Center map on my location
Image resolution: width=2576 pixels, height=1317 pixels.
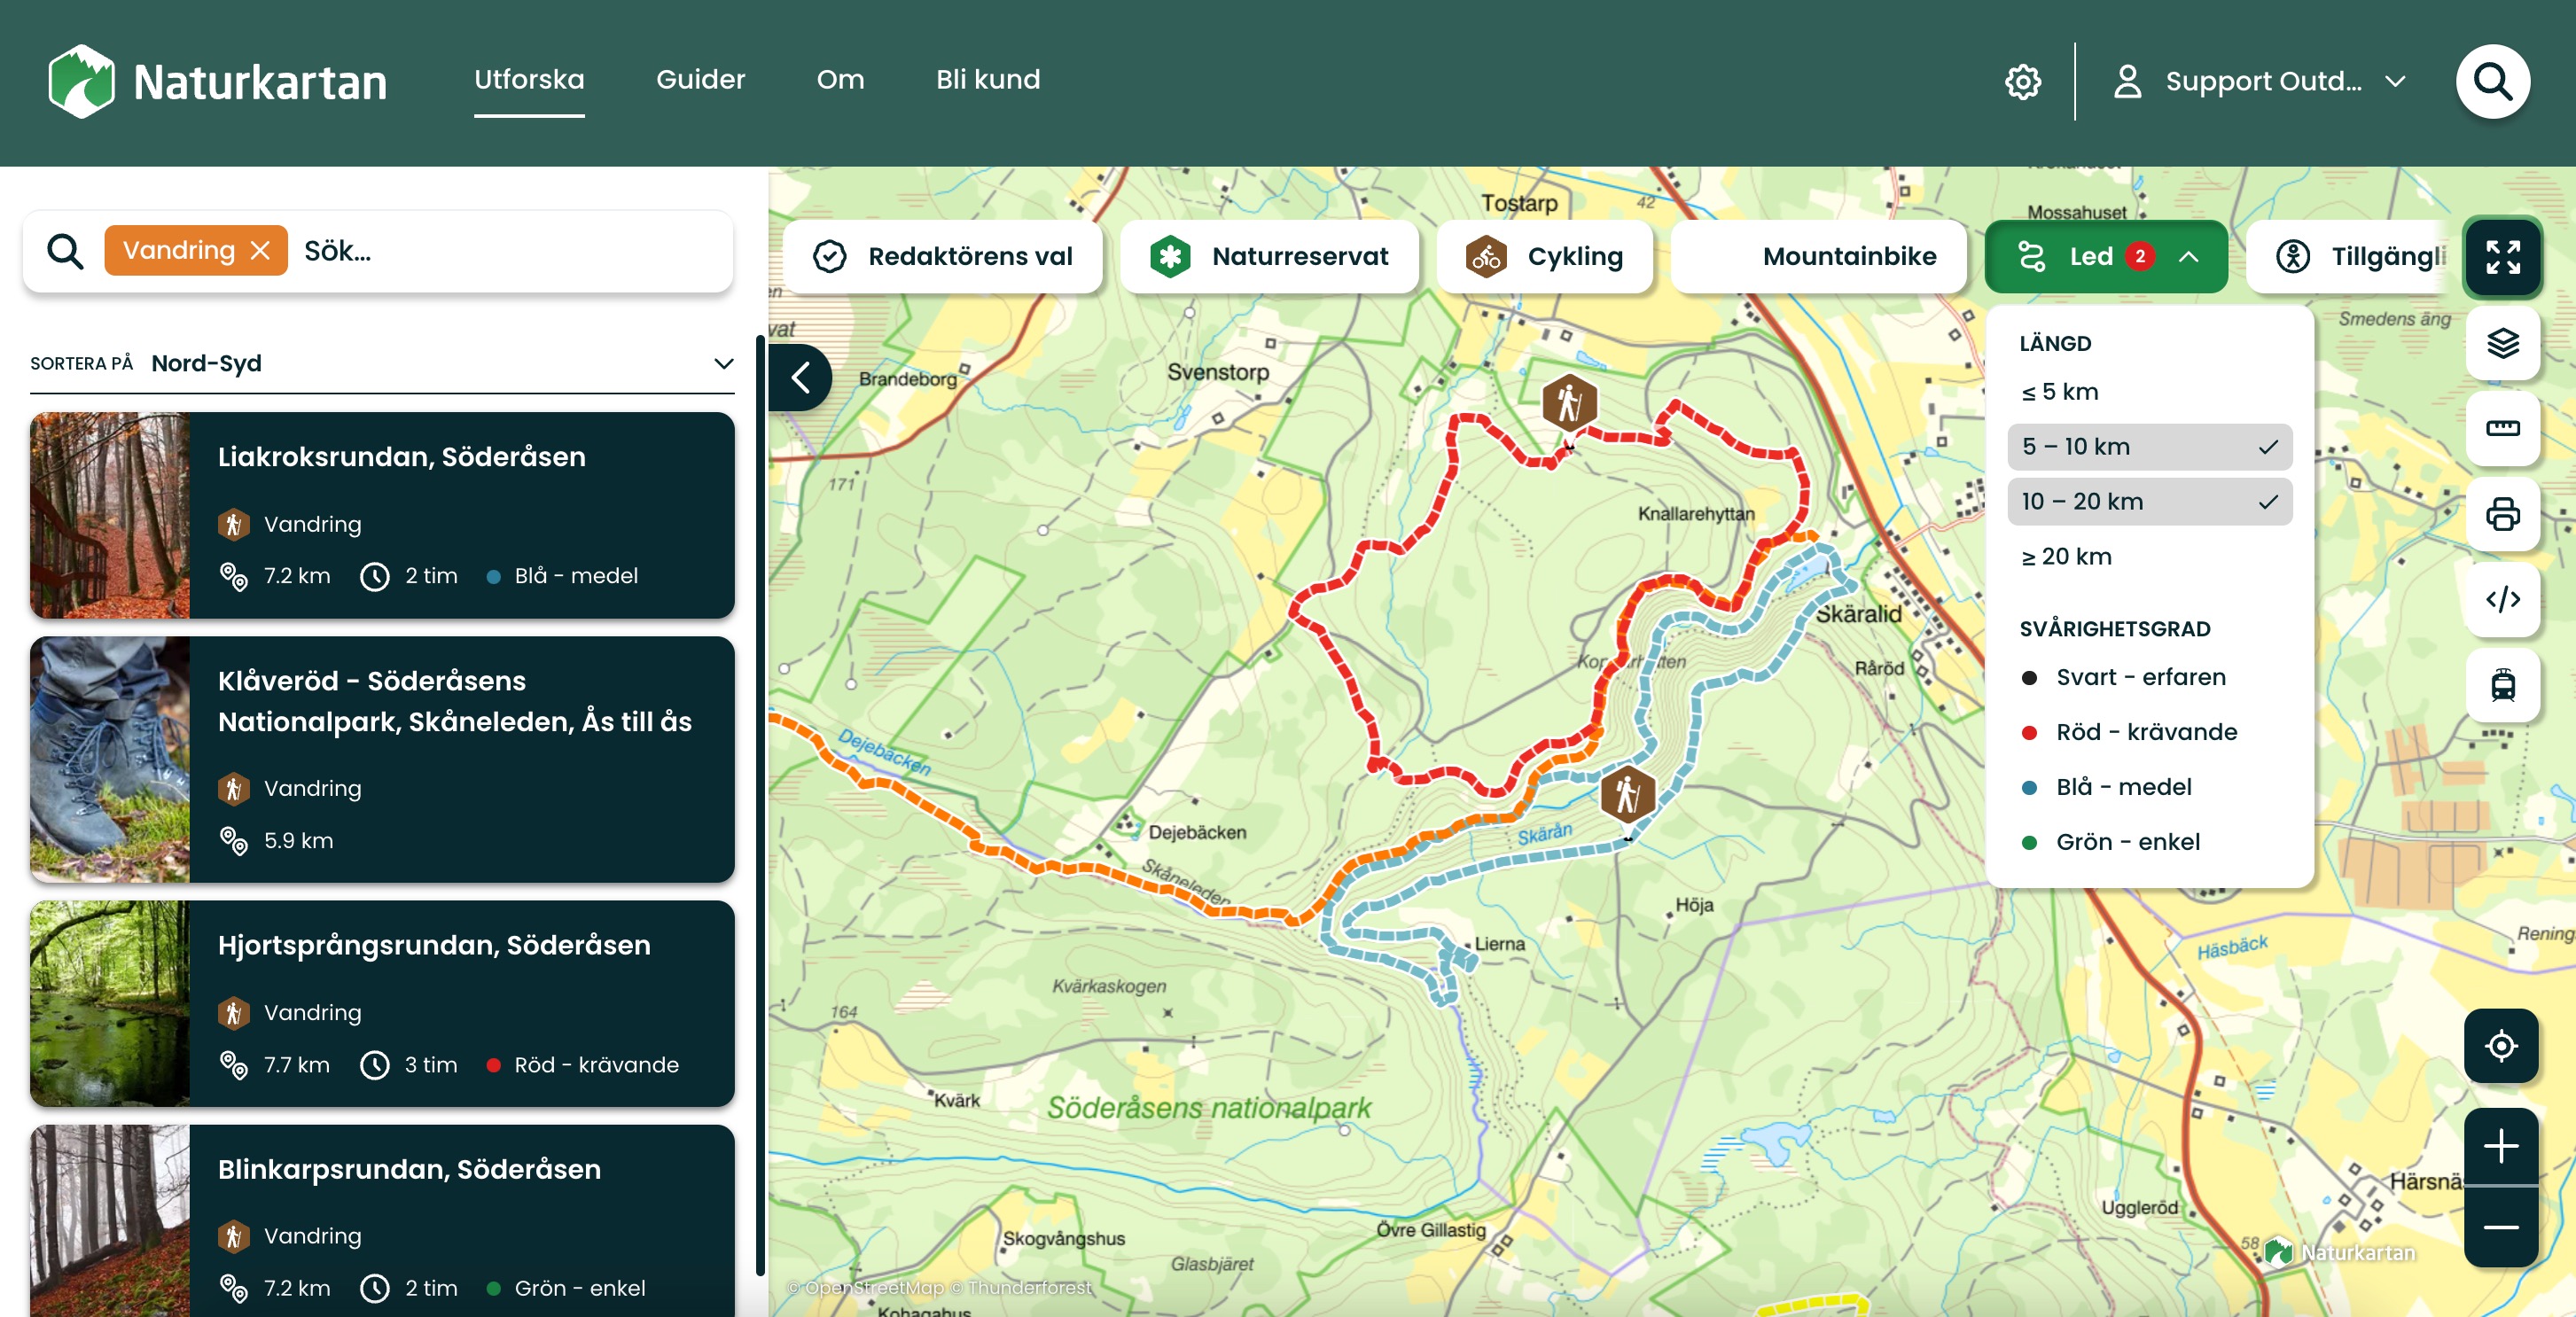[2500, 1046]
